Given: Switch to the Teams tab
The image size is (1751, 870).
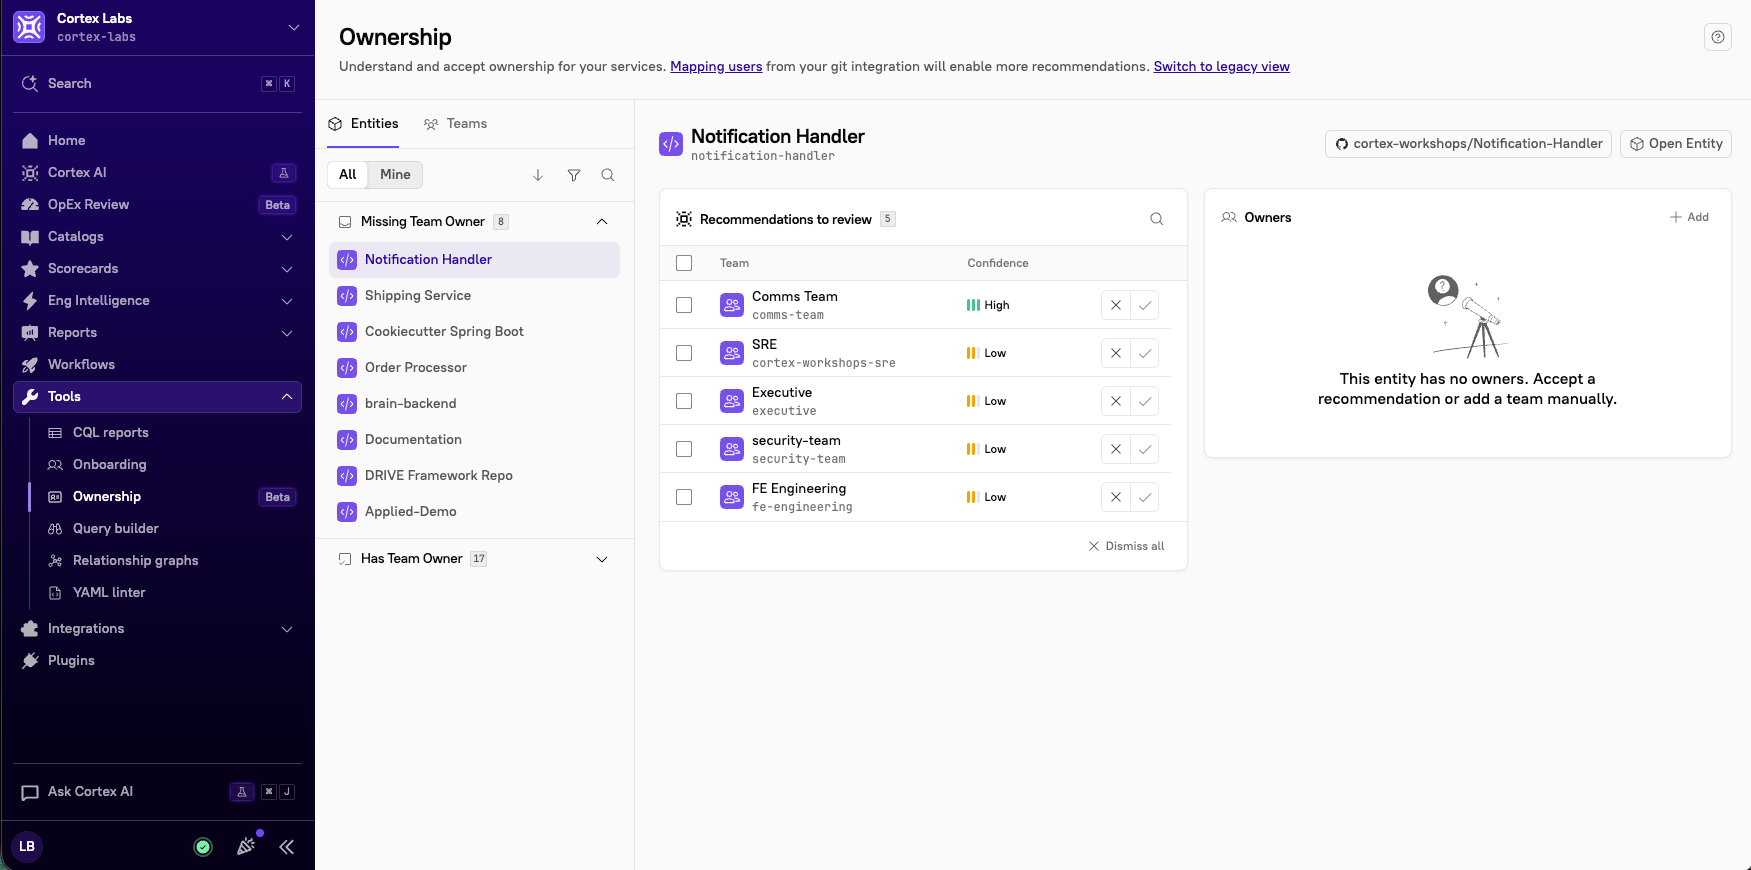Looking at the screenshot, I should click(456, 124).
